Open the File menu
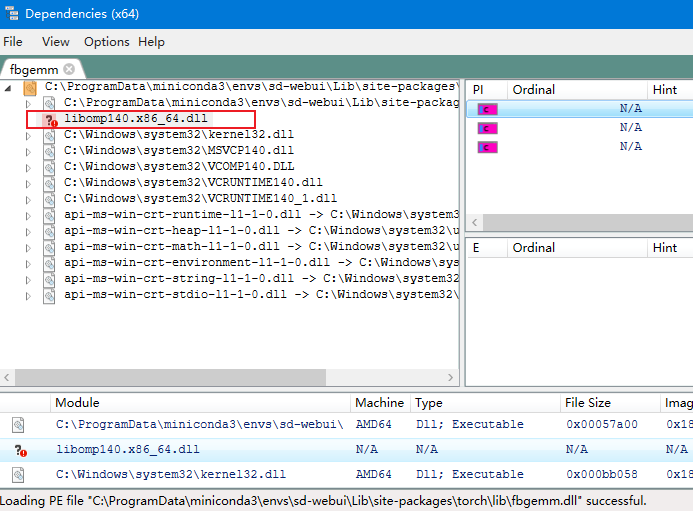The width and height of the screenshot is (693, 511). [13, 42]
